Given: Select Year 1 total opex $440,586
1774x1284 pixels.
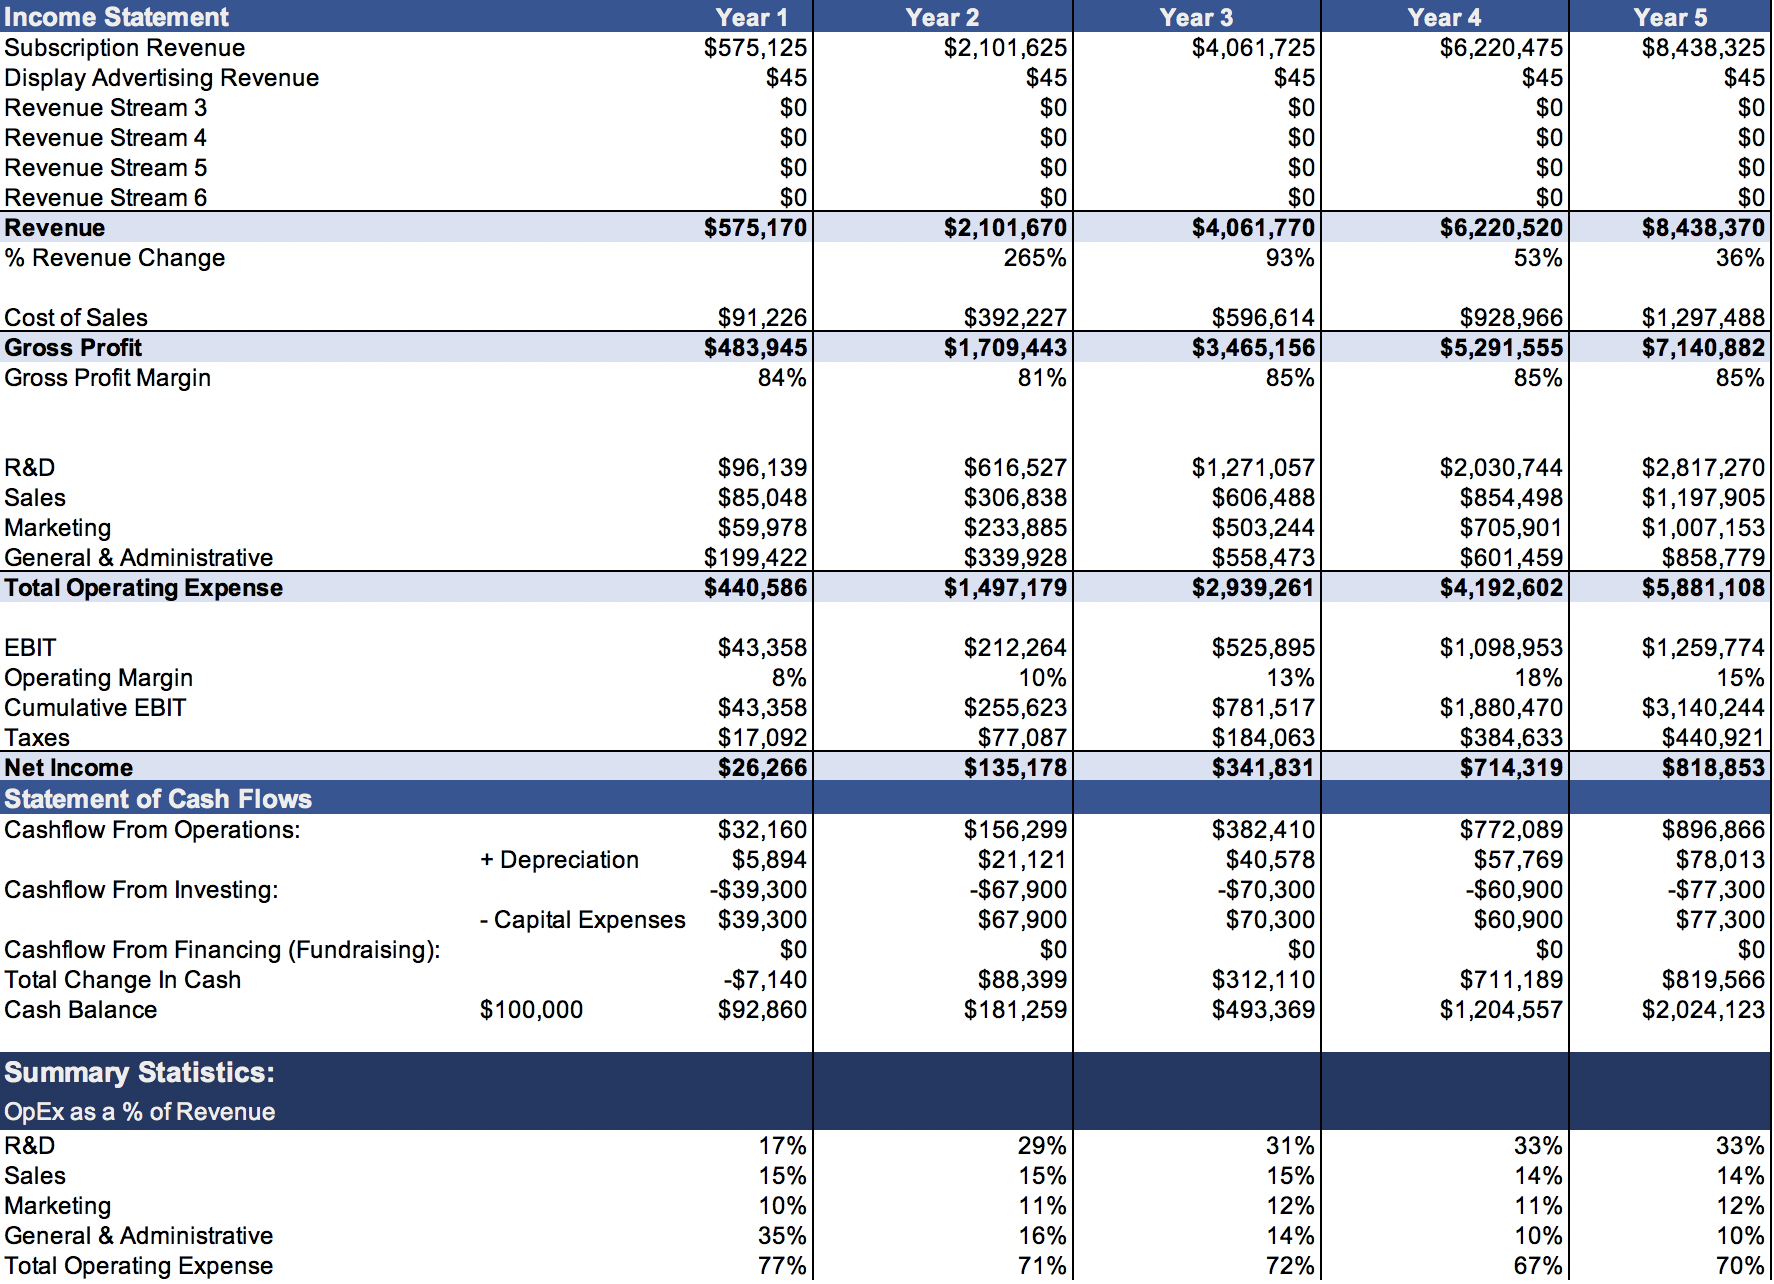Looking at the screenshot, I should tap(755, 588).
